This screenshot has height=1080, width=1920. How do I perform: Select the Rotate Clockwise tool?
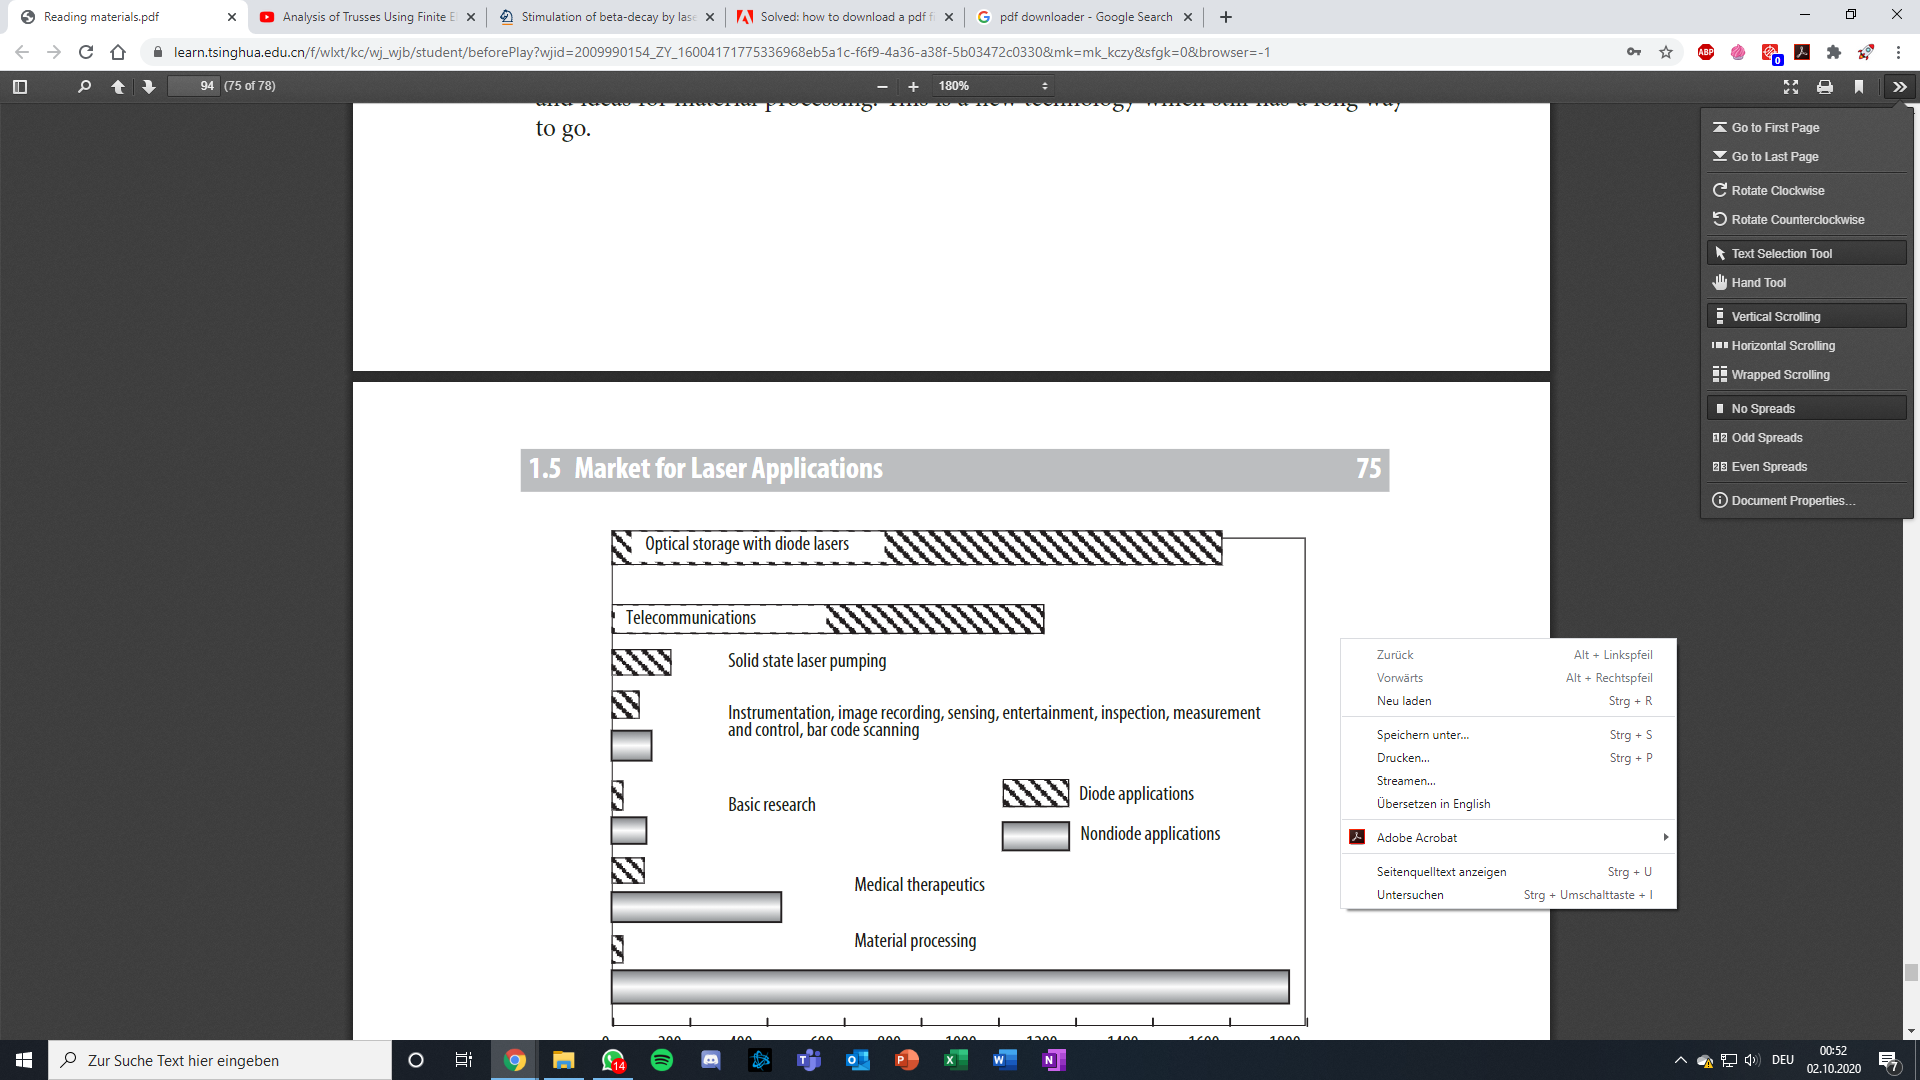click(x=1779, y=190)
